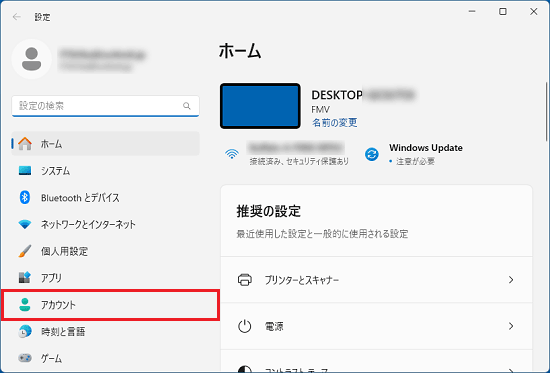This screenshot has width=550, height=373.
Task: Click the 推奨の設定 heading
Action: 269,211
